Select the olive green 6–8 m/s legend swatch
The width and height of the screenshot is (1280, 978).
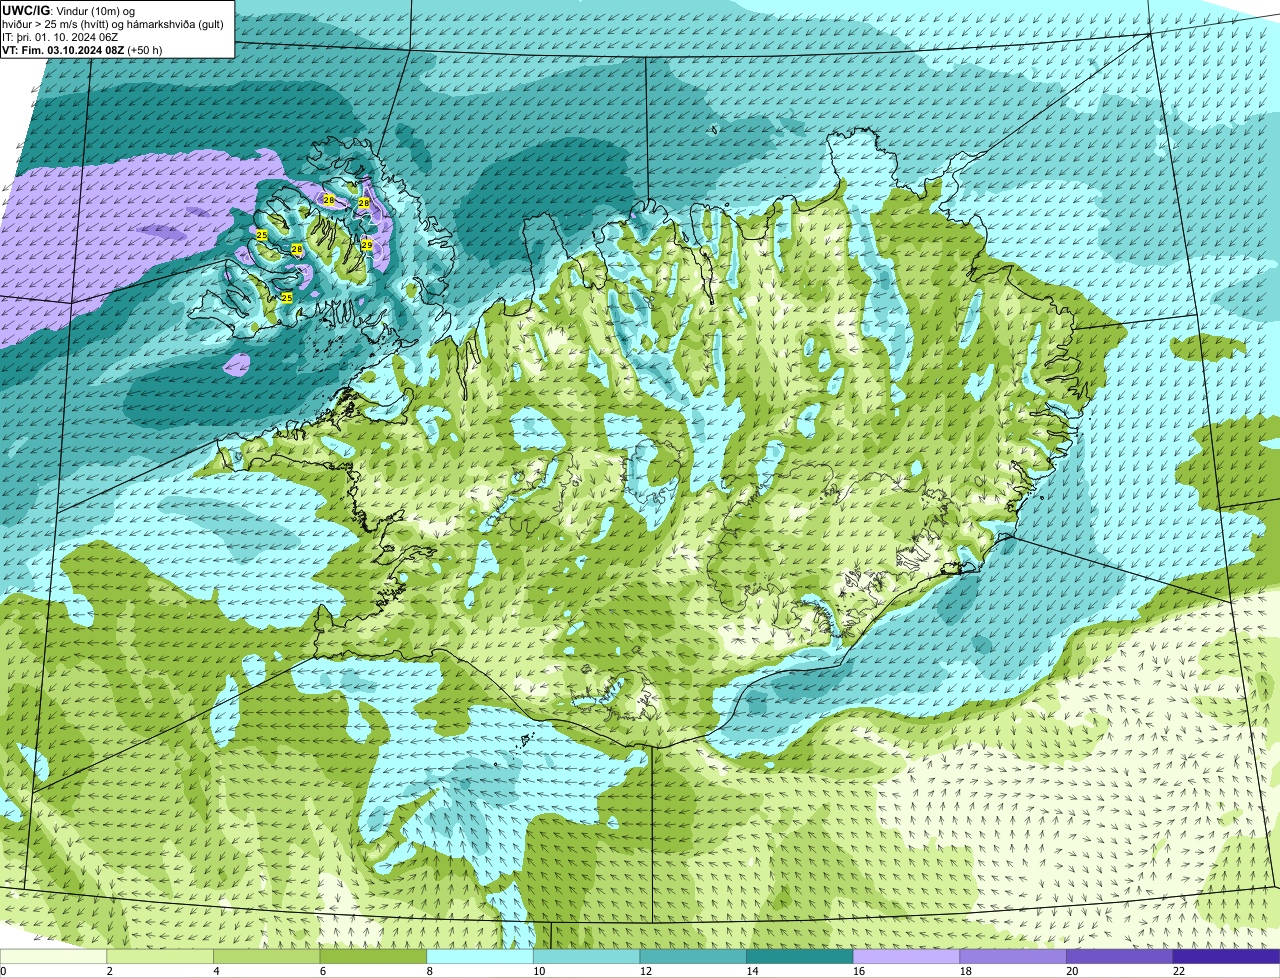[373, 957]
